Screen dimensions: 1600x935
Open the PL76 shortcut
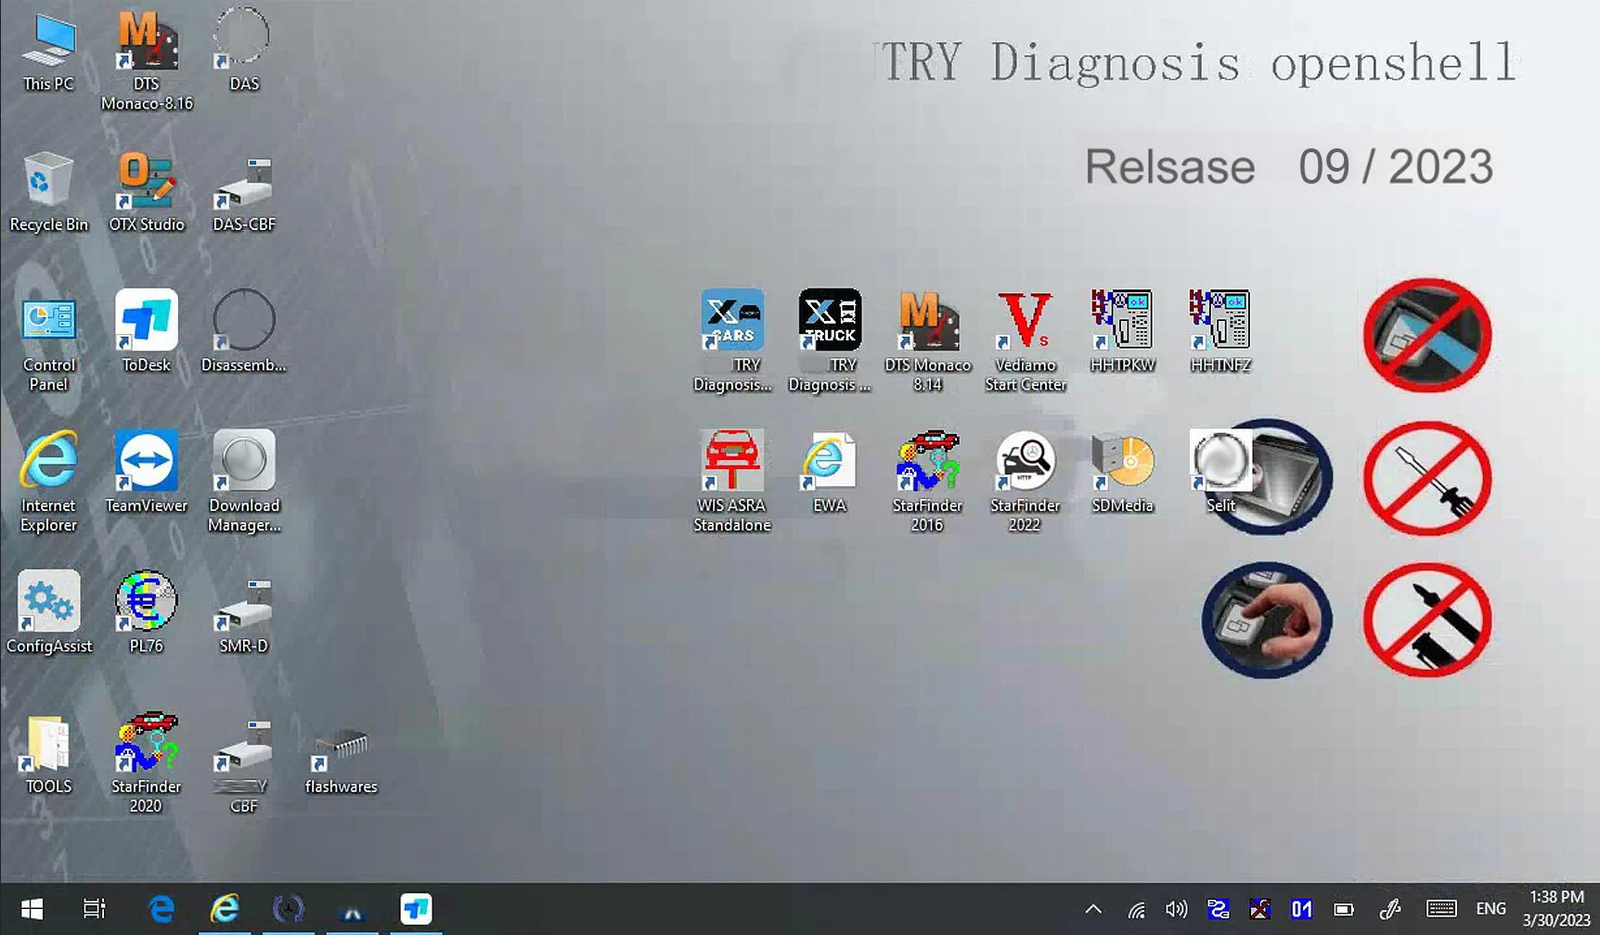(147, 612)
